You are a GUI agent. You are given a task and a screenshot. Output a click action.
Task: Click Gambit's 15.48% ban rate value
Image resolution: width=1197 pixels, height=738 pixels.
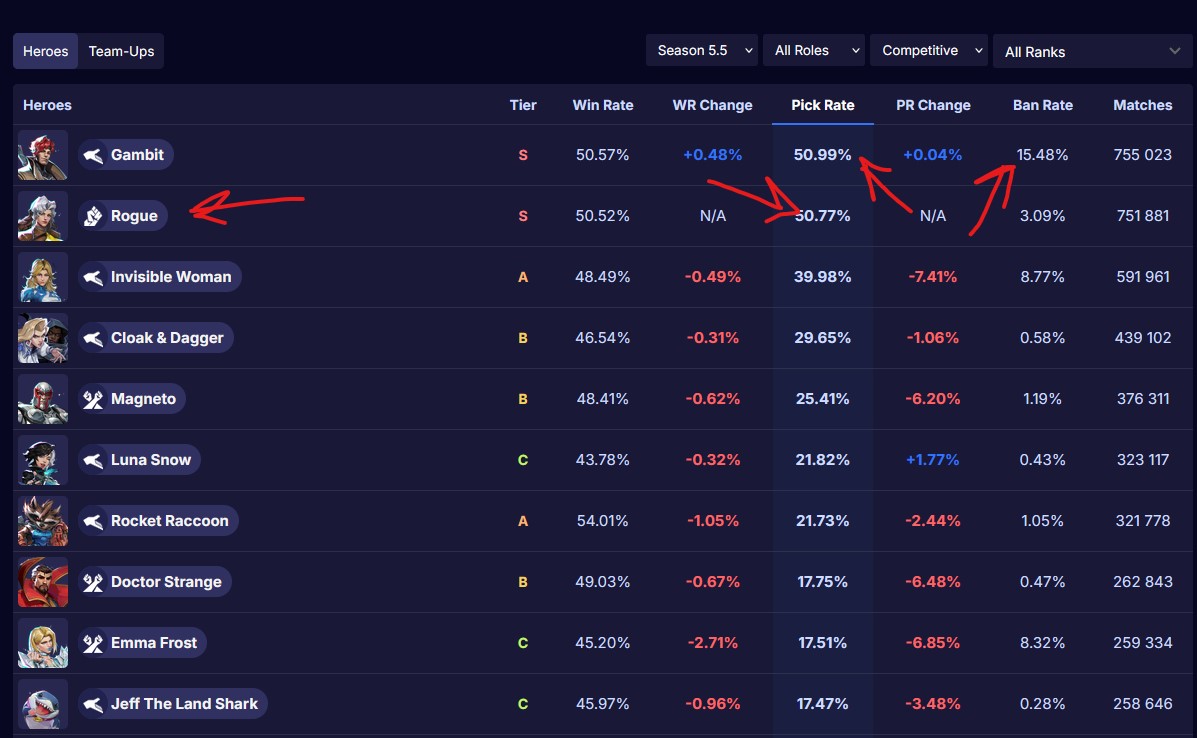[1042, 155]
